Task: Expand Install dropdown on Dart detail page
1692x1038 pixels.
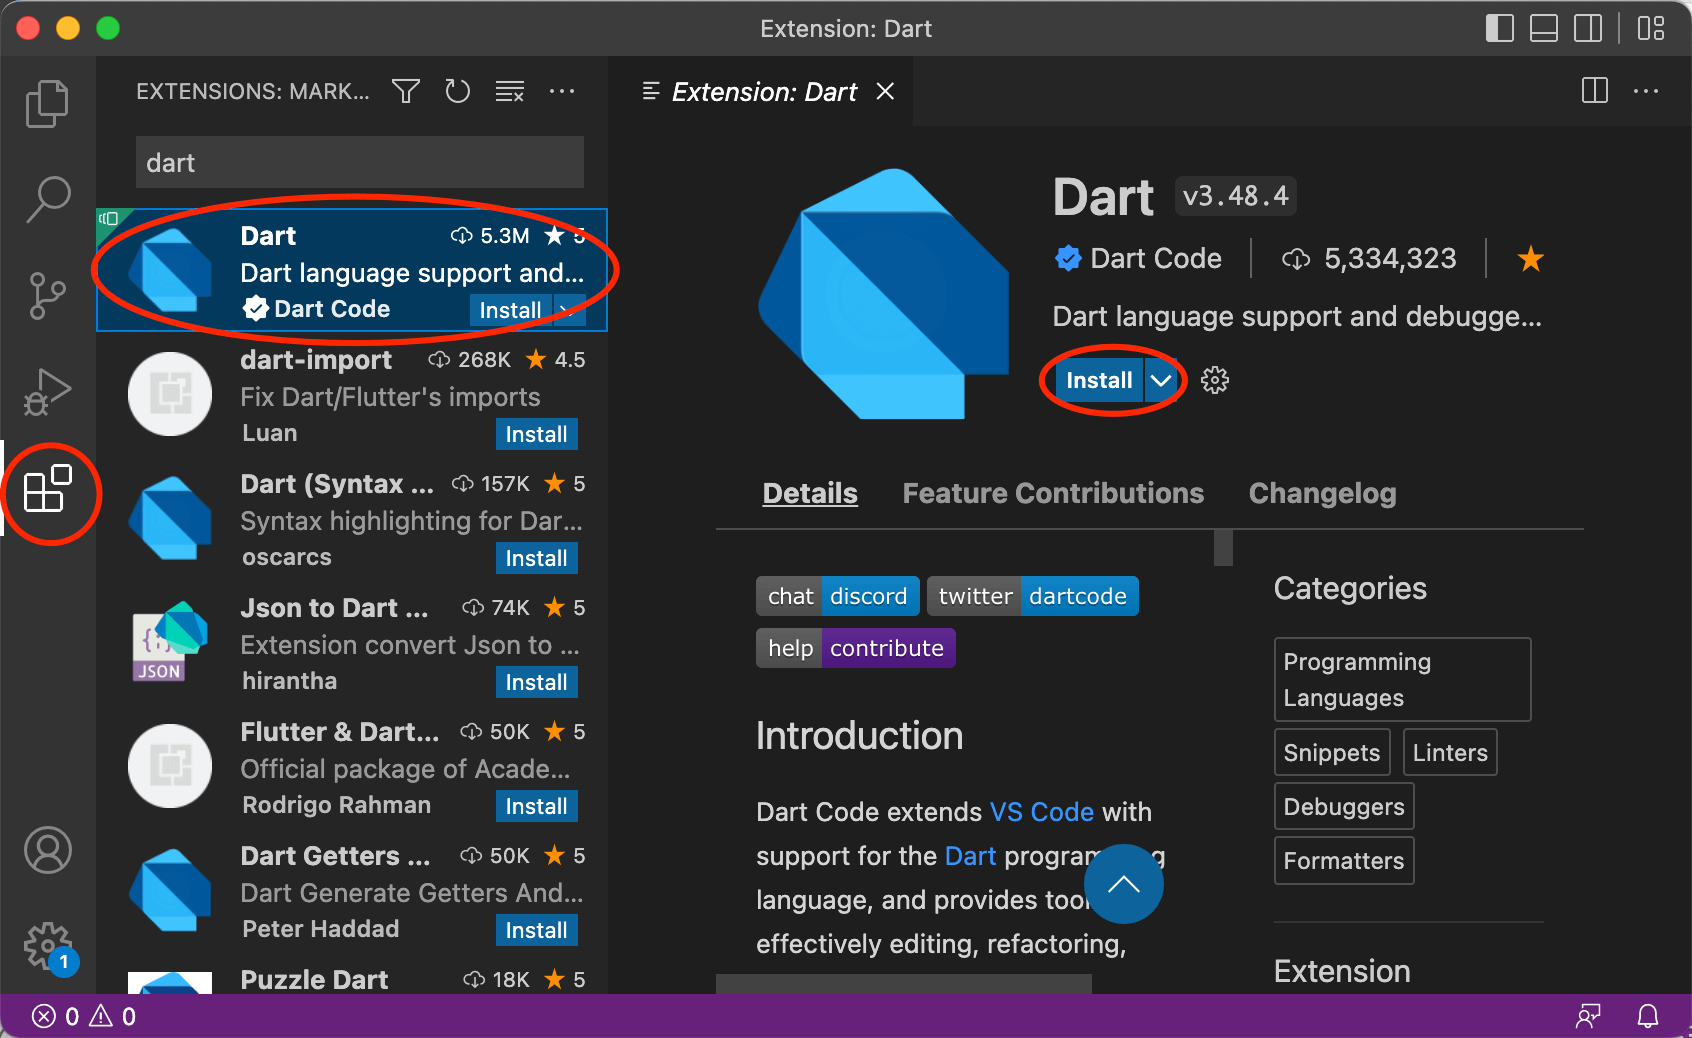Action: pos(1161,380)
